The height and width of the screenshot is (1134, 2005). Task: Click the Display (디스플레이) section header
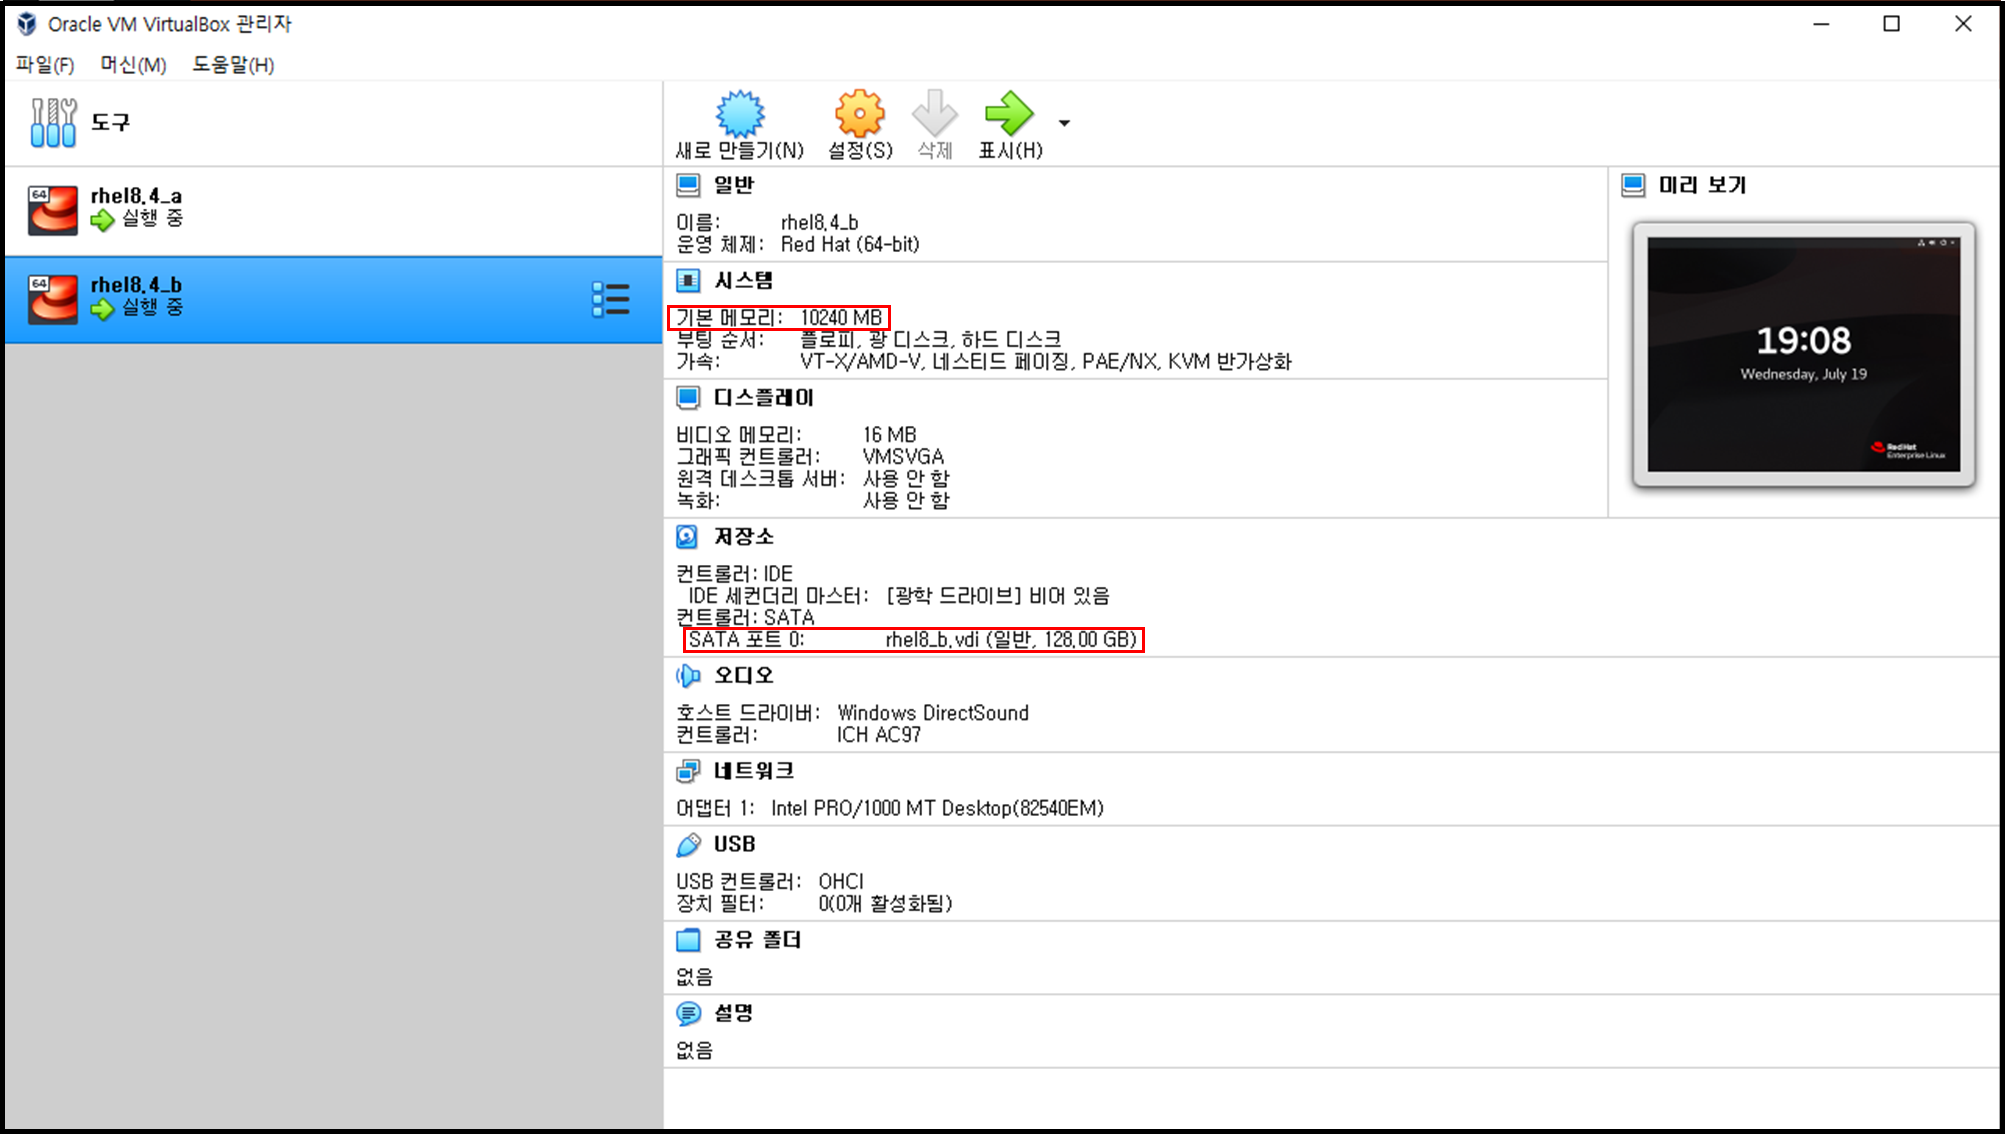[x=763, y=398]
